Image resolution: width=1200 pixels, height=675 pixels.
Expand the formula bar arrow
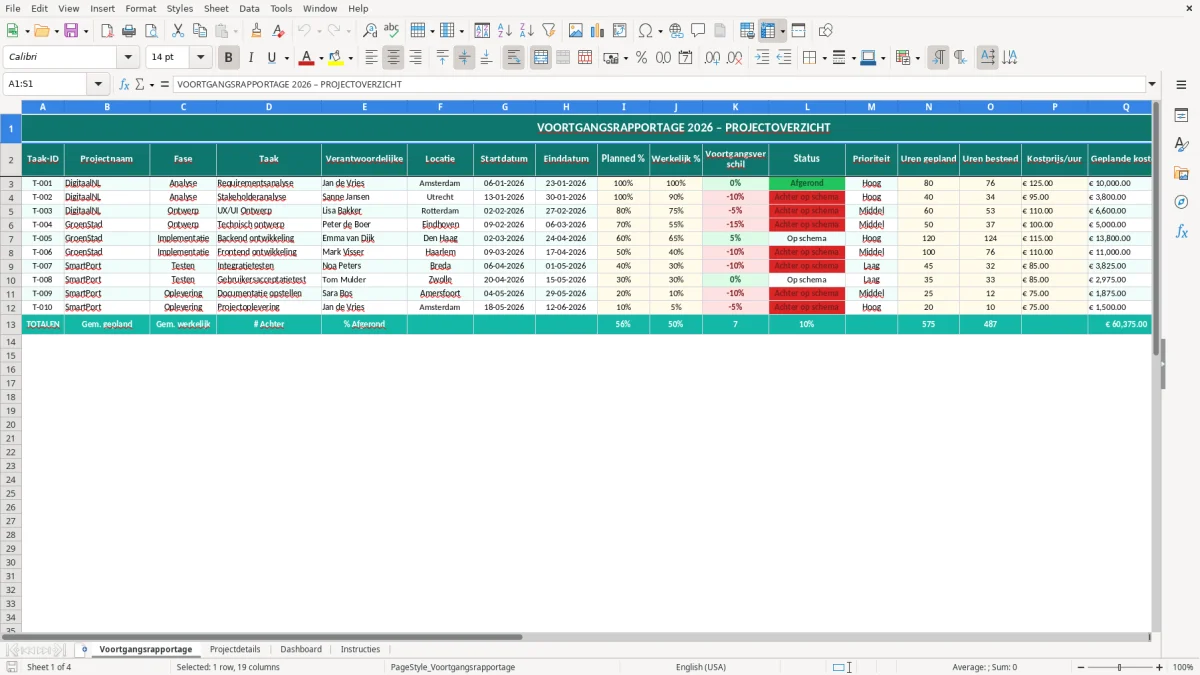point(1152,84)
